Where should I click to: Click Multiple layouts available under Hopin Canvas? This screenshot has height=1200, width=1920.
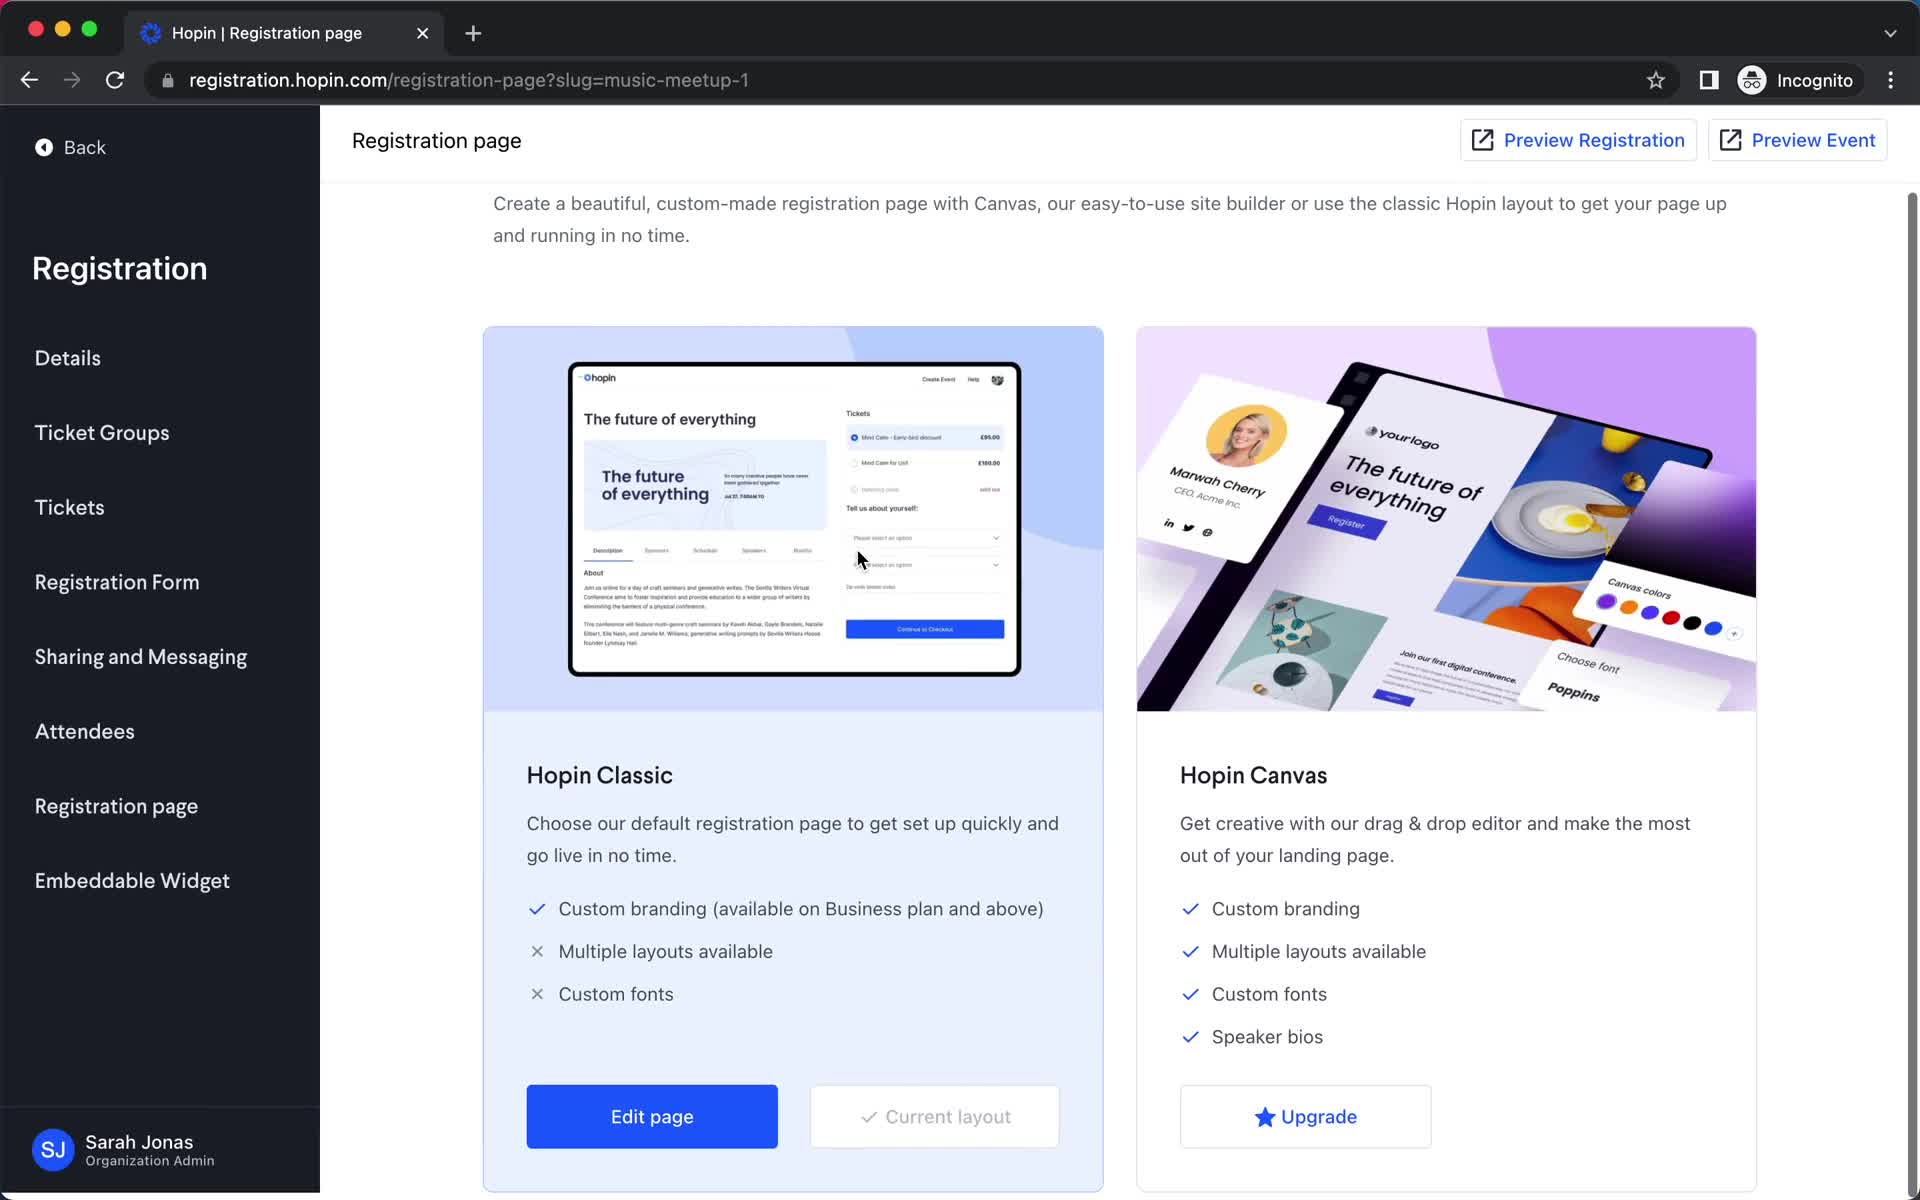[1319, 952]
